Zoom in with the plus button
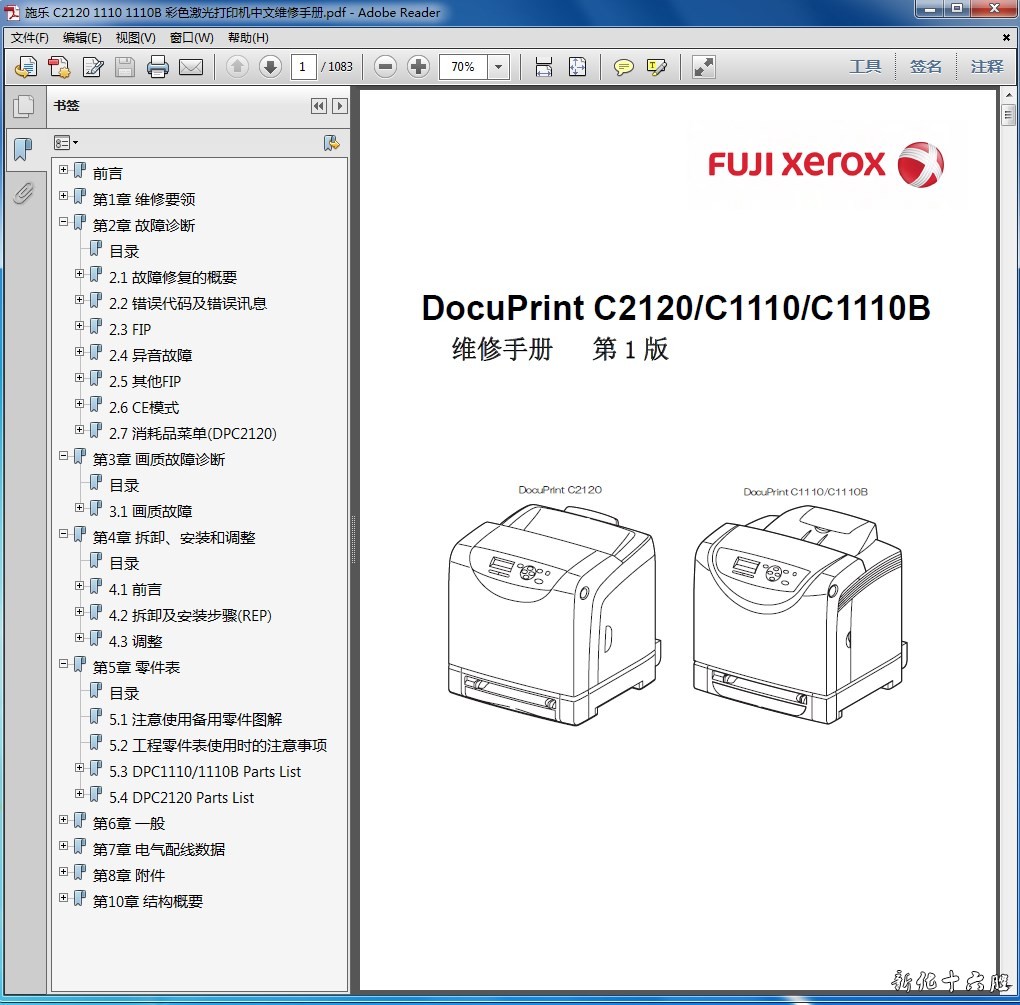Viewport: 1020px width, 1005px height. (419, 67)
